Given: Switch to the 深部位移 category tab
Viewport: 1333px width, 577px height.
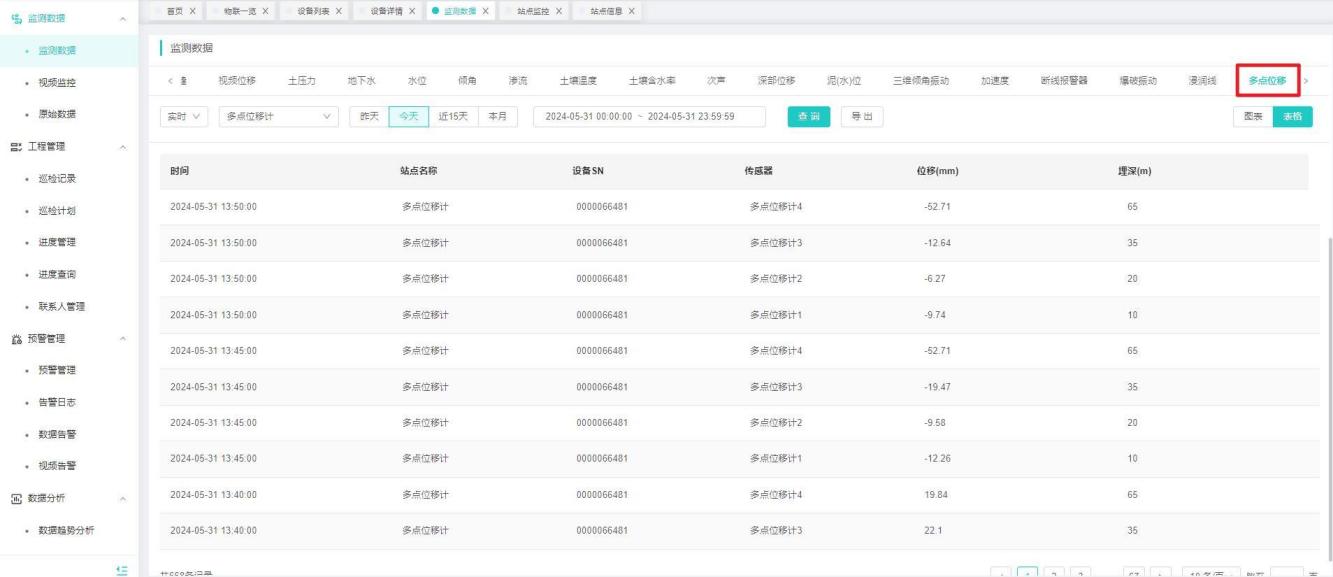Looking at the screenshot, I should pos(777,80).
